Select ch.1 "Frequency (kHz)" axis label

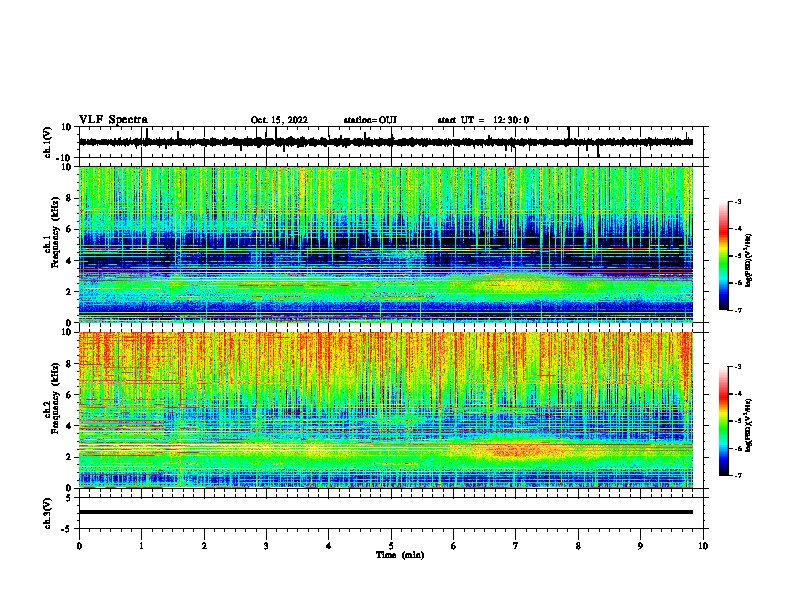pyautogui.click(x=55, y=233)
